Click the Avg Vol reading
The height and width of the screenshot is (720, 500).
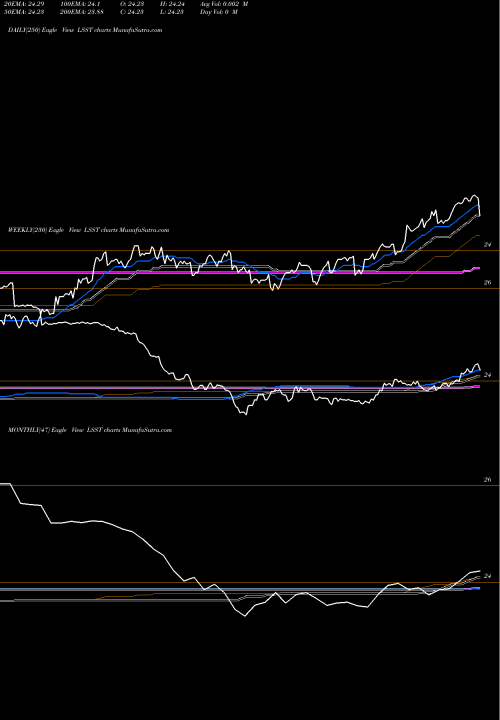click(x=224, y=4)
